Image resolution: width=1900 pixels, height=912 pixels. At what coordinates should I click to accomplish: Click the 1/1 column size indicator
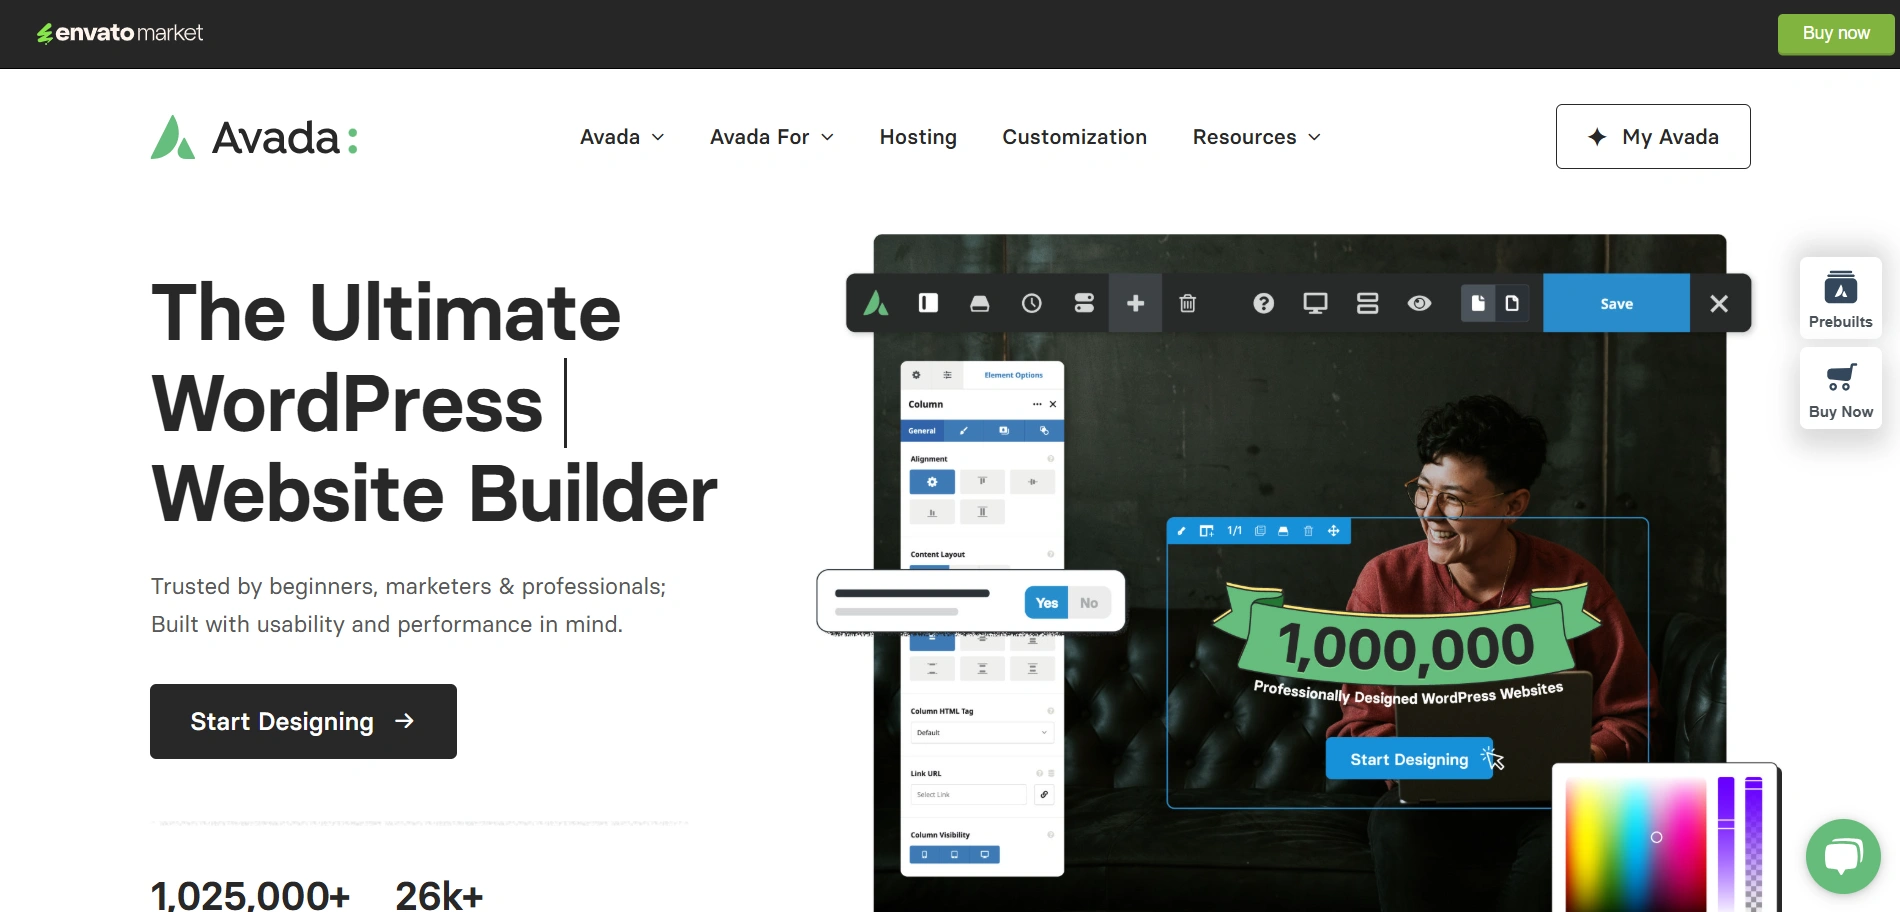1234,531
